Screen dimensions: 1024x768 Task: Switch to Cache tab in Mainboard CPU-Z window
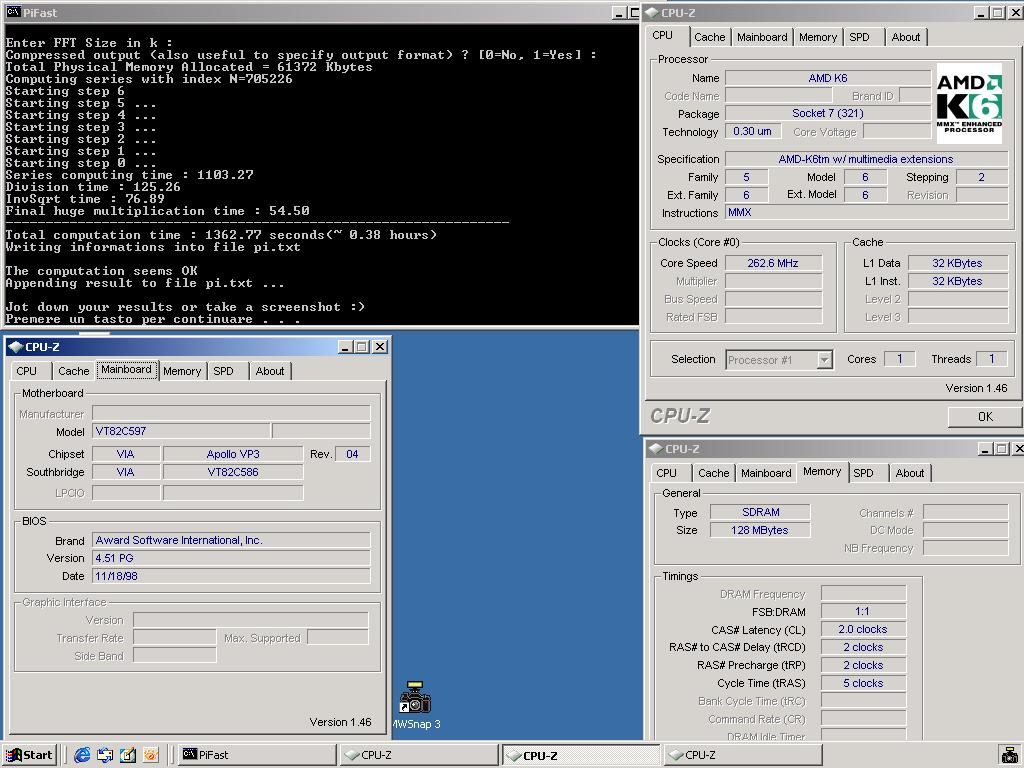pyautogui.click(x=73, y=371)
